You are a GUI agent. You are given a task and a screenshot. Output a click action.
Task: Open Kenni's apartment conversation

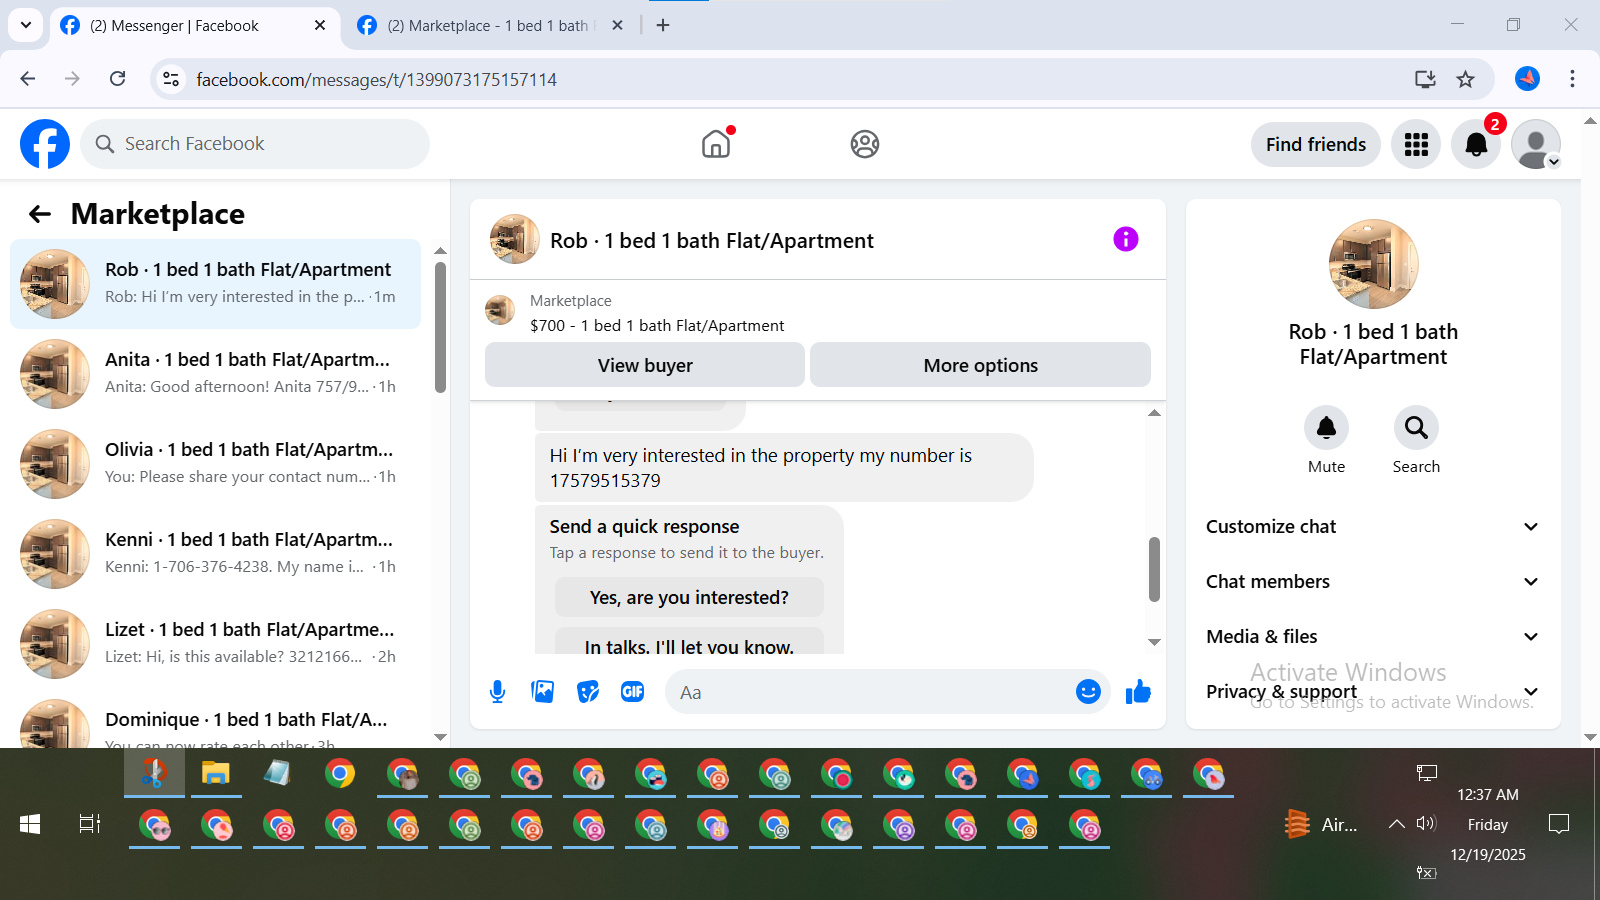[215, 554]
